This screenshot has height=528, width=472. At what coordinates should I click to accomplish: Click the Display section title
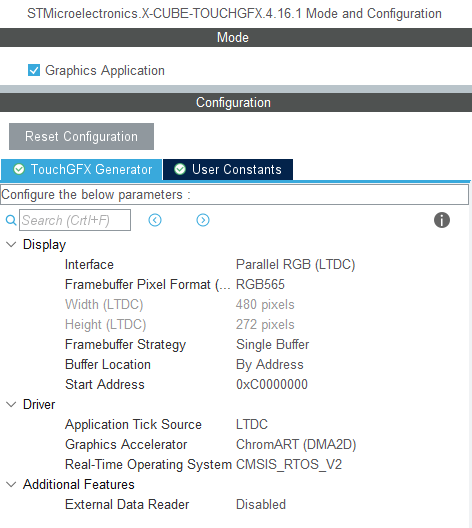pos(44,245)
